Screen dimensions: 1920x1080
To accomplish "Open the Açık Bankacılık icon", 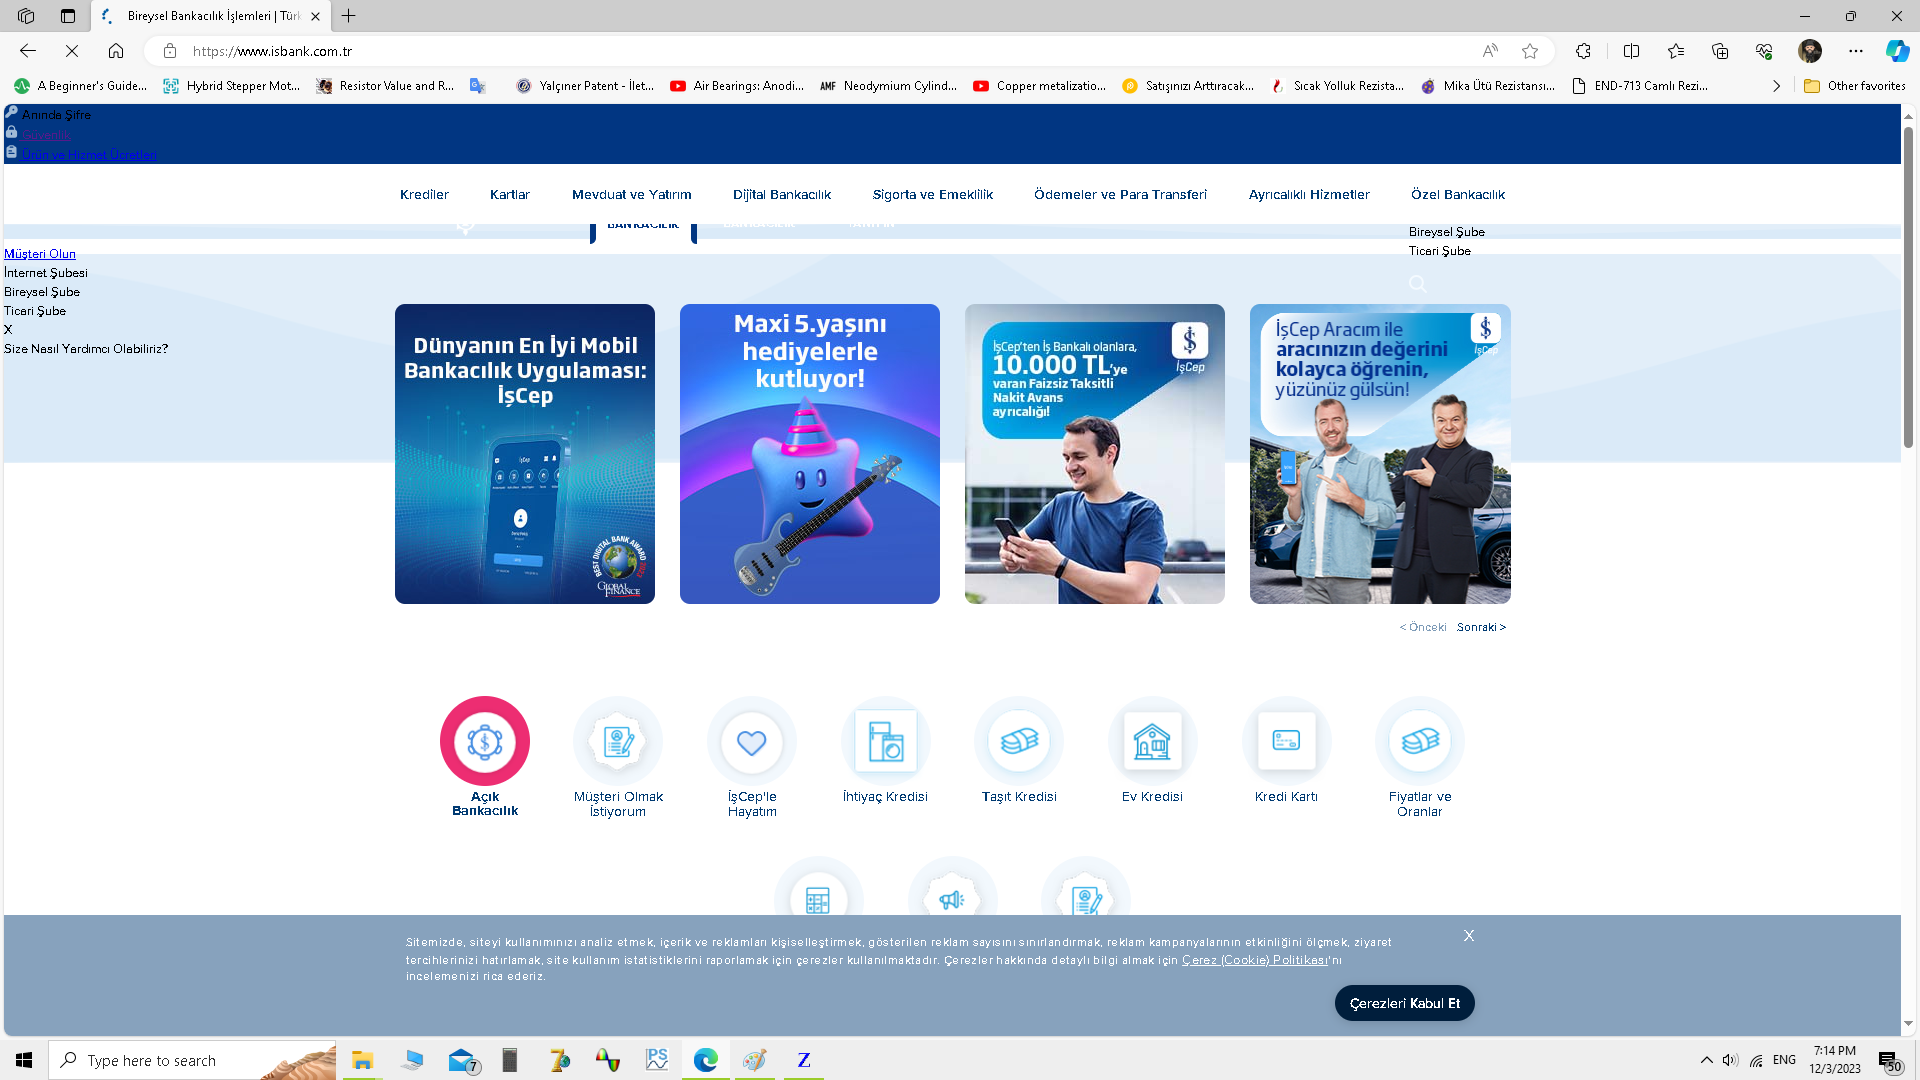I will [484, 741].
